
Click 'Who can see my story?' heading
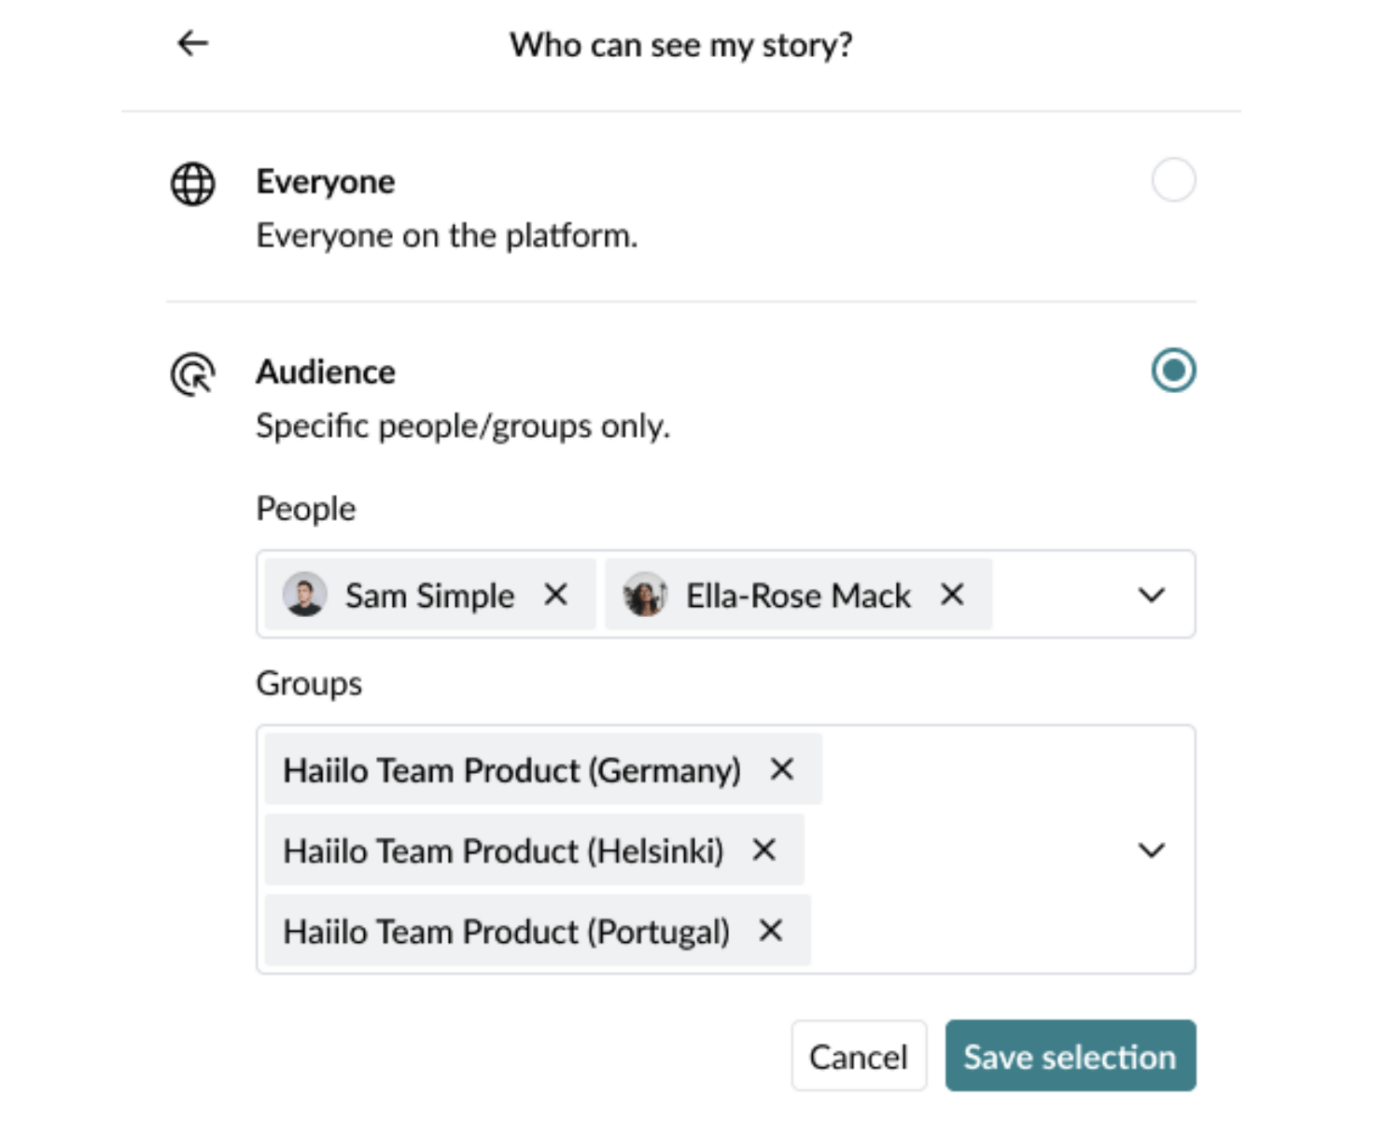tap(681, 45)
